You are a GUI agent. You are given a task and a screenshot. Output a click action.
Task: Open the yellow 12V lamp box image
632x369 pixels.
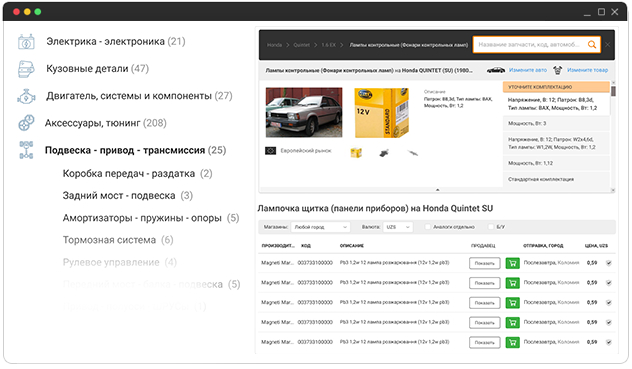(x=382, y=113)
